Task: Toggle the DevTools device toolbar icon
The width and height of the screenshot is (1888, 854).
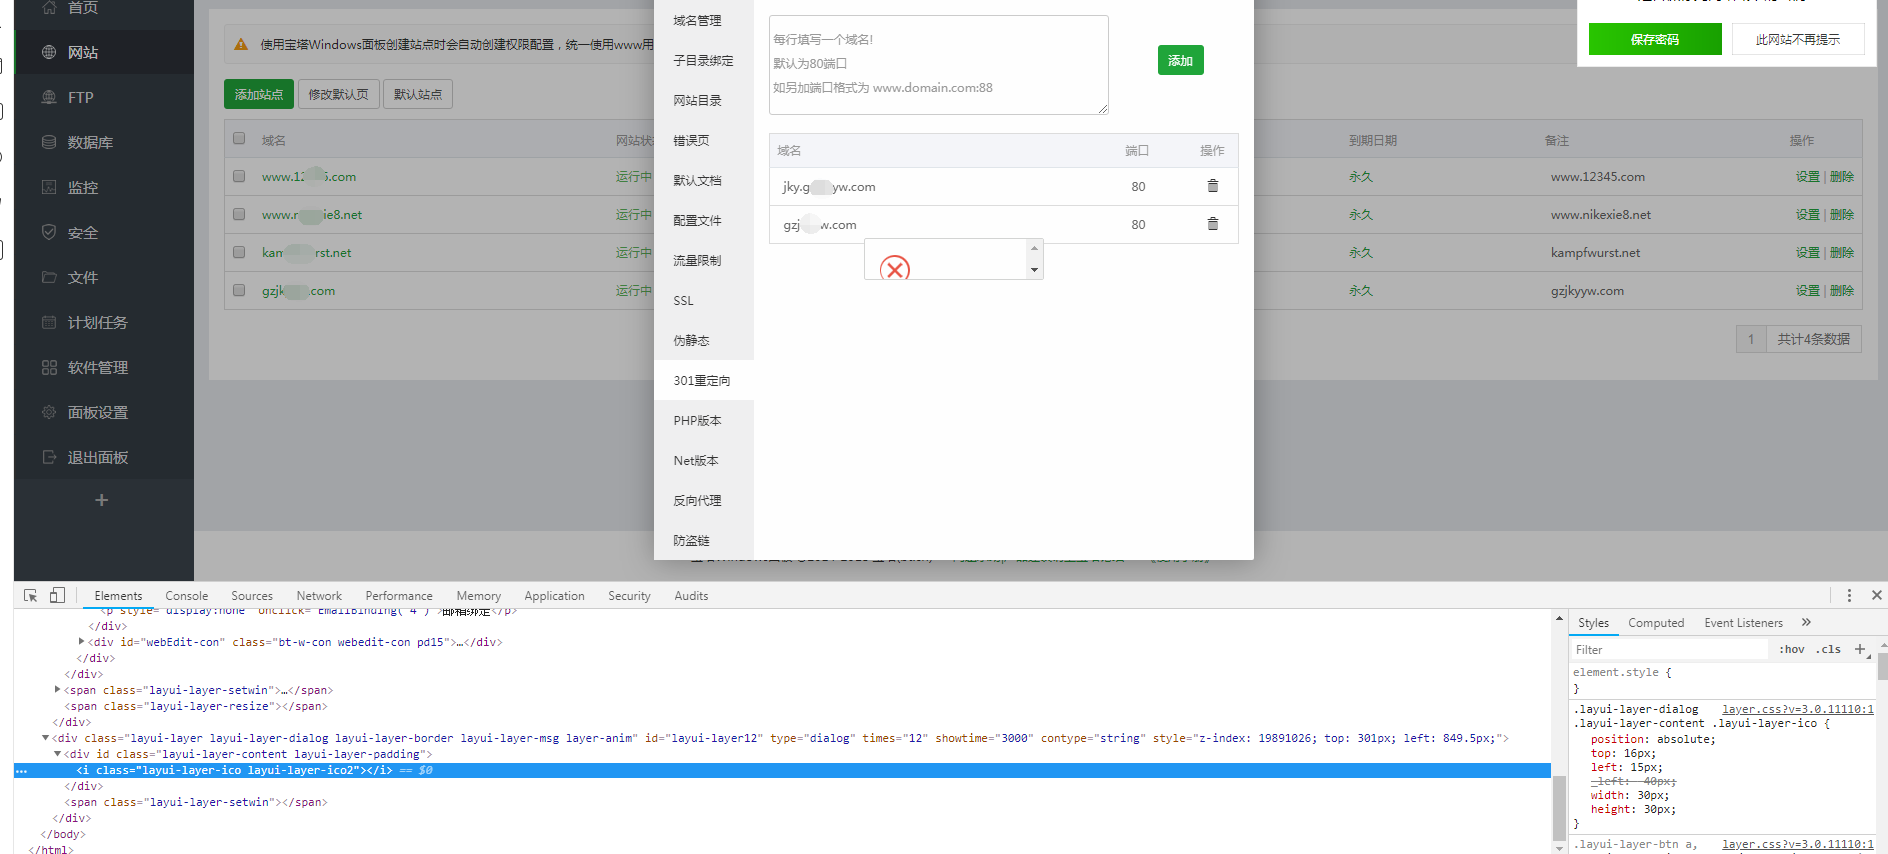Action: click(58, 595)
